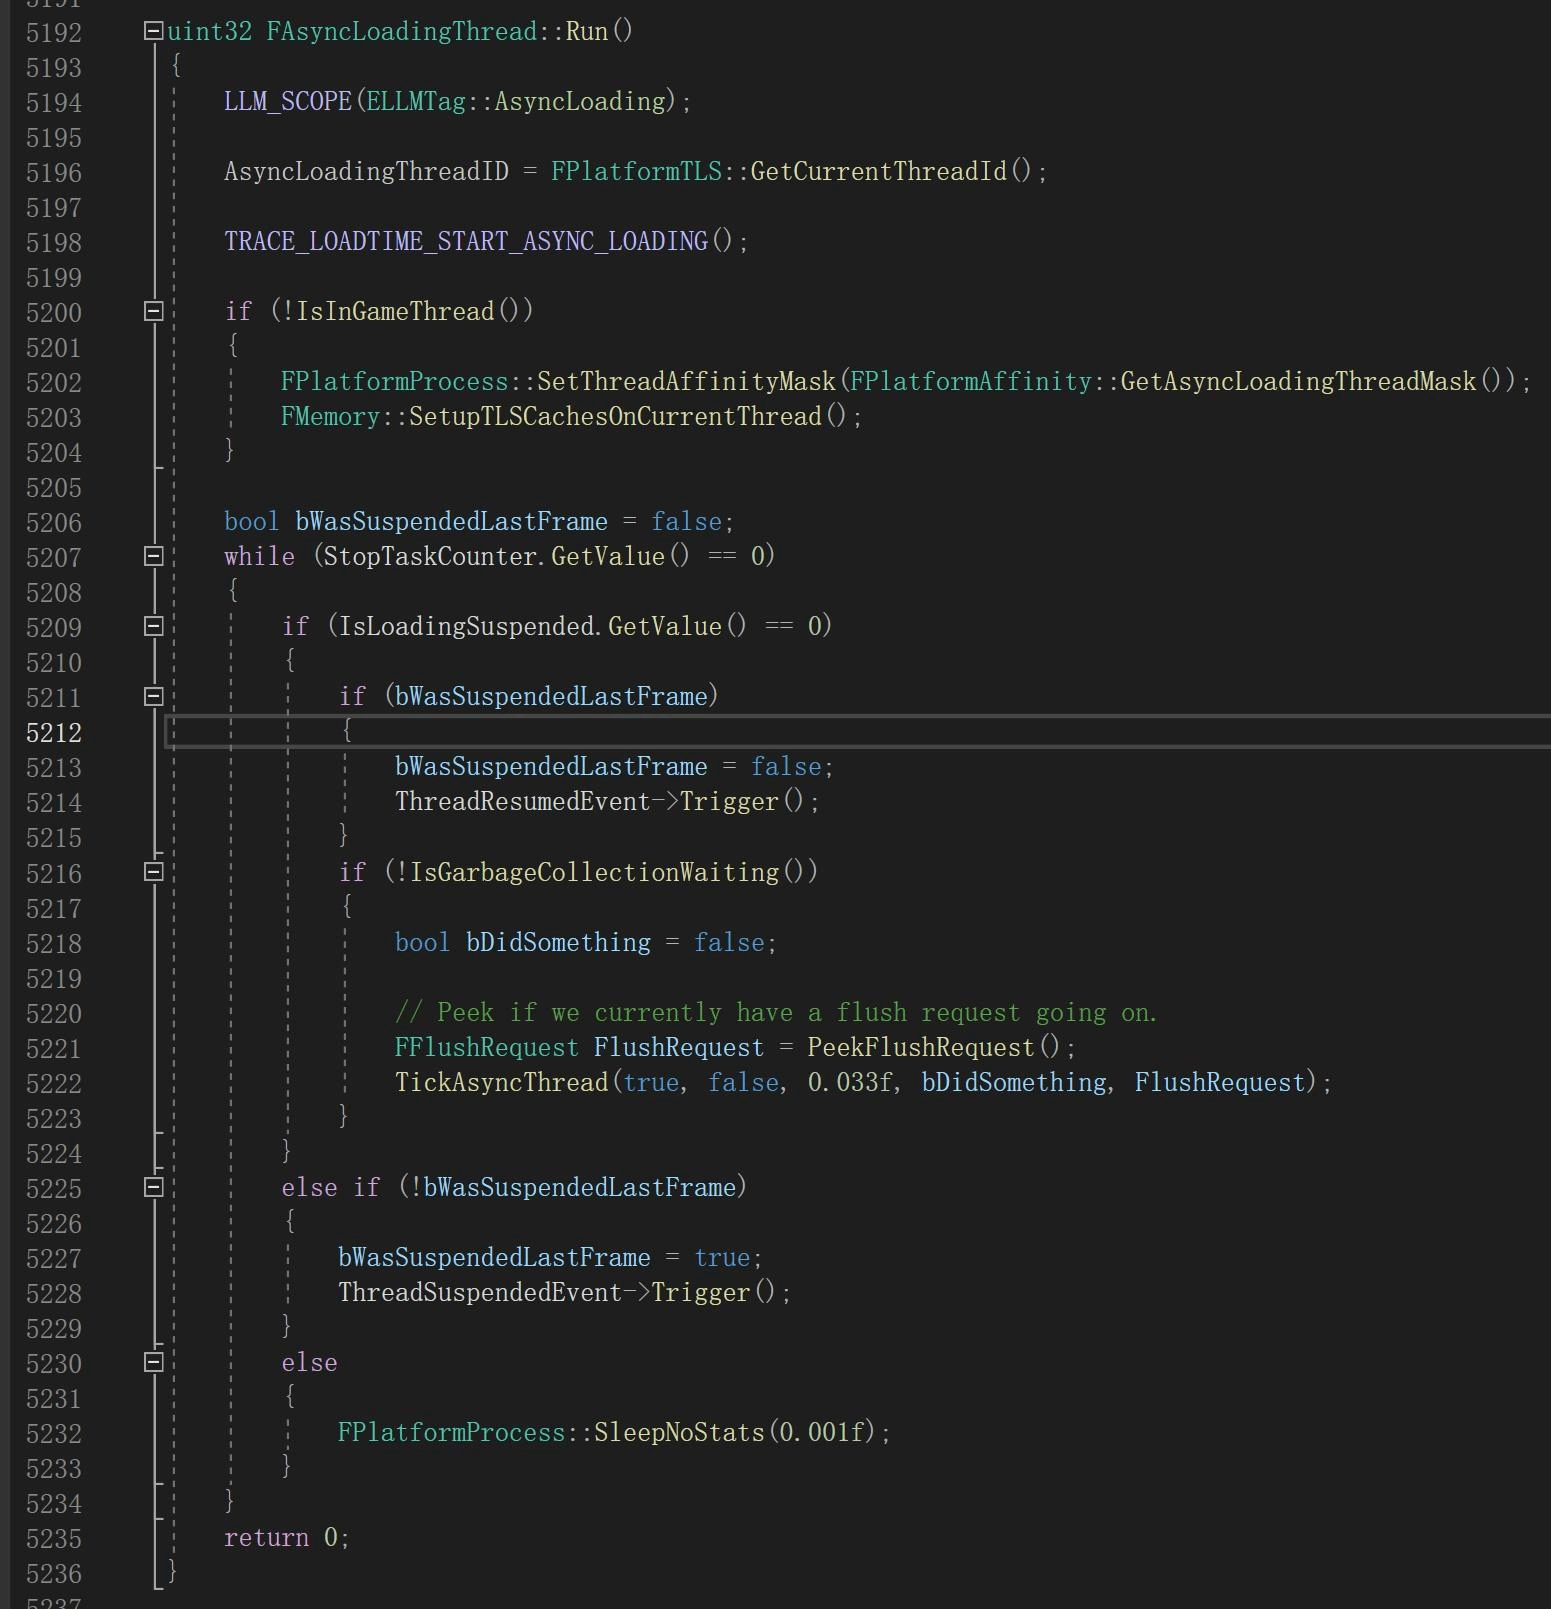
Task: Fold the else if (!bWasSuspendedLastFrame) block
Action: coord(153,1187)
